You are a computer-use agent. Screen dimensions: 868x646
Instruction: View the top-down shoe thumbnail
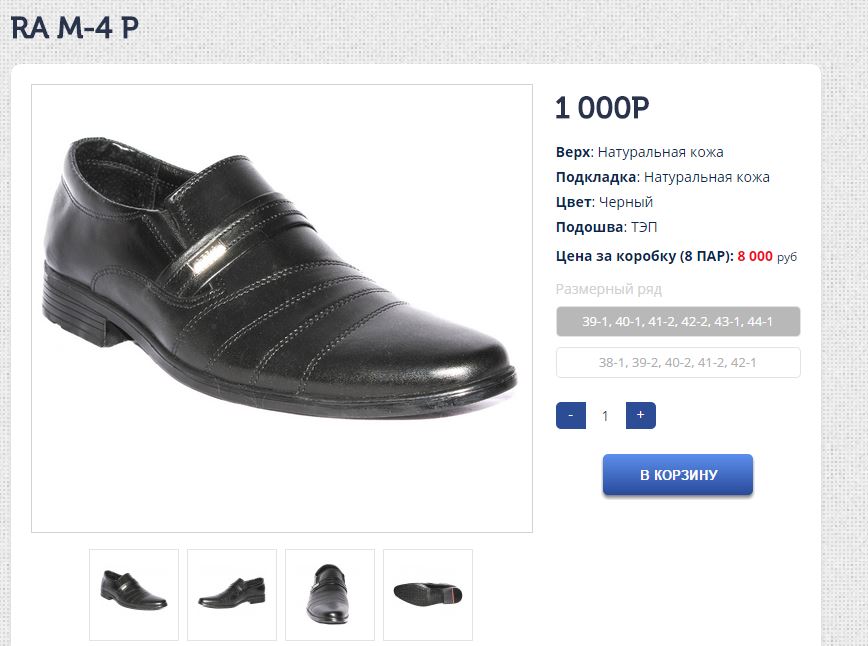330,594
